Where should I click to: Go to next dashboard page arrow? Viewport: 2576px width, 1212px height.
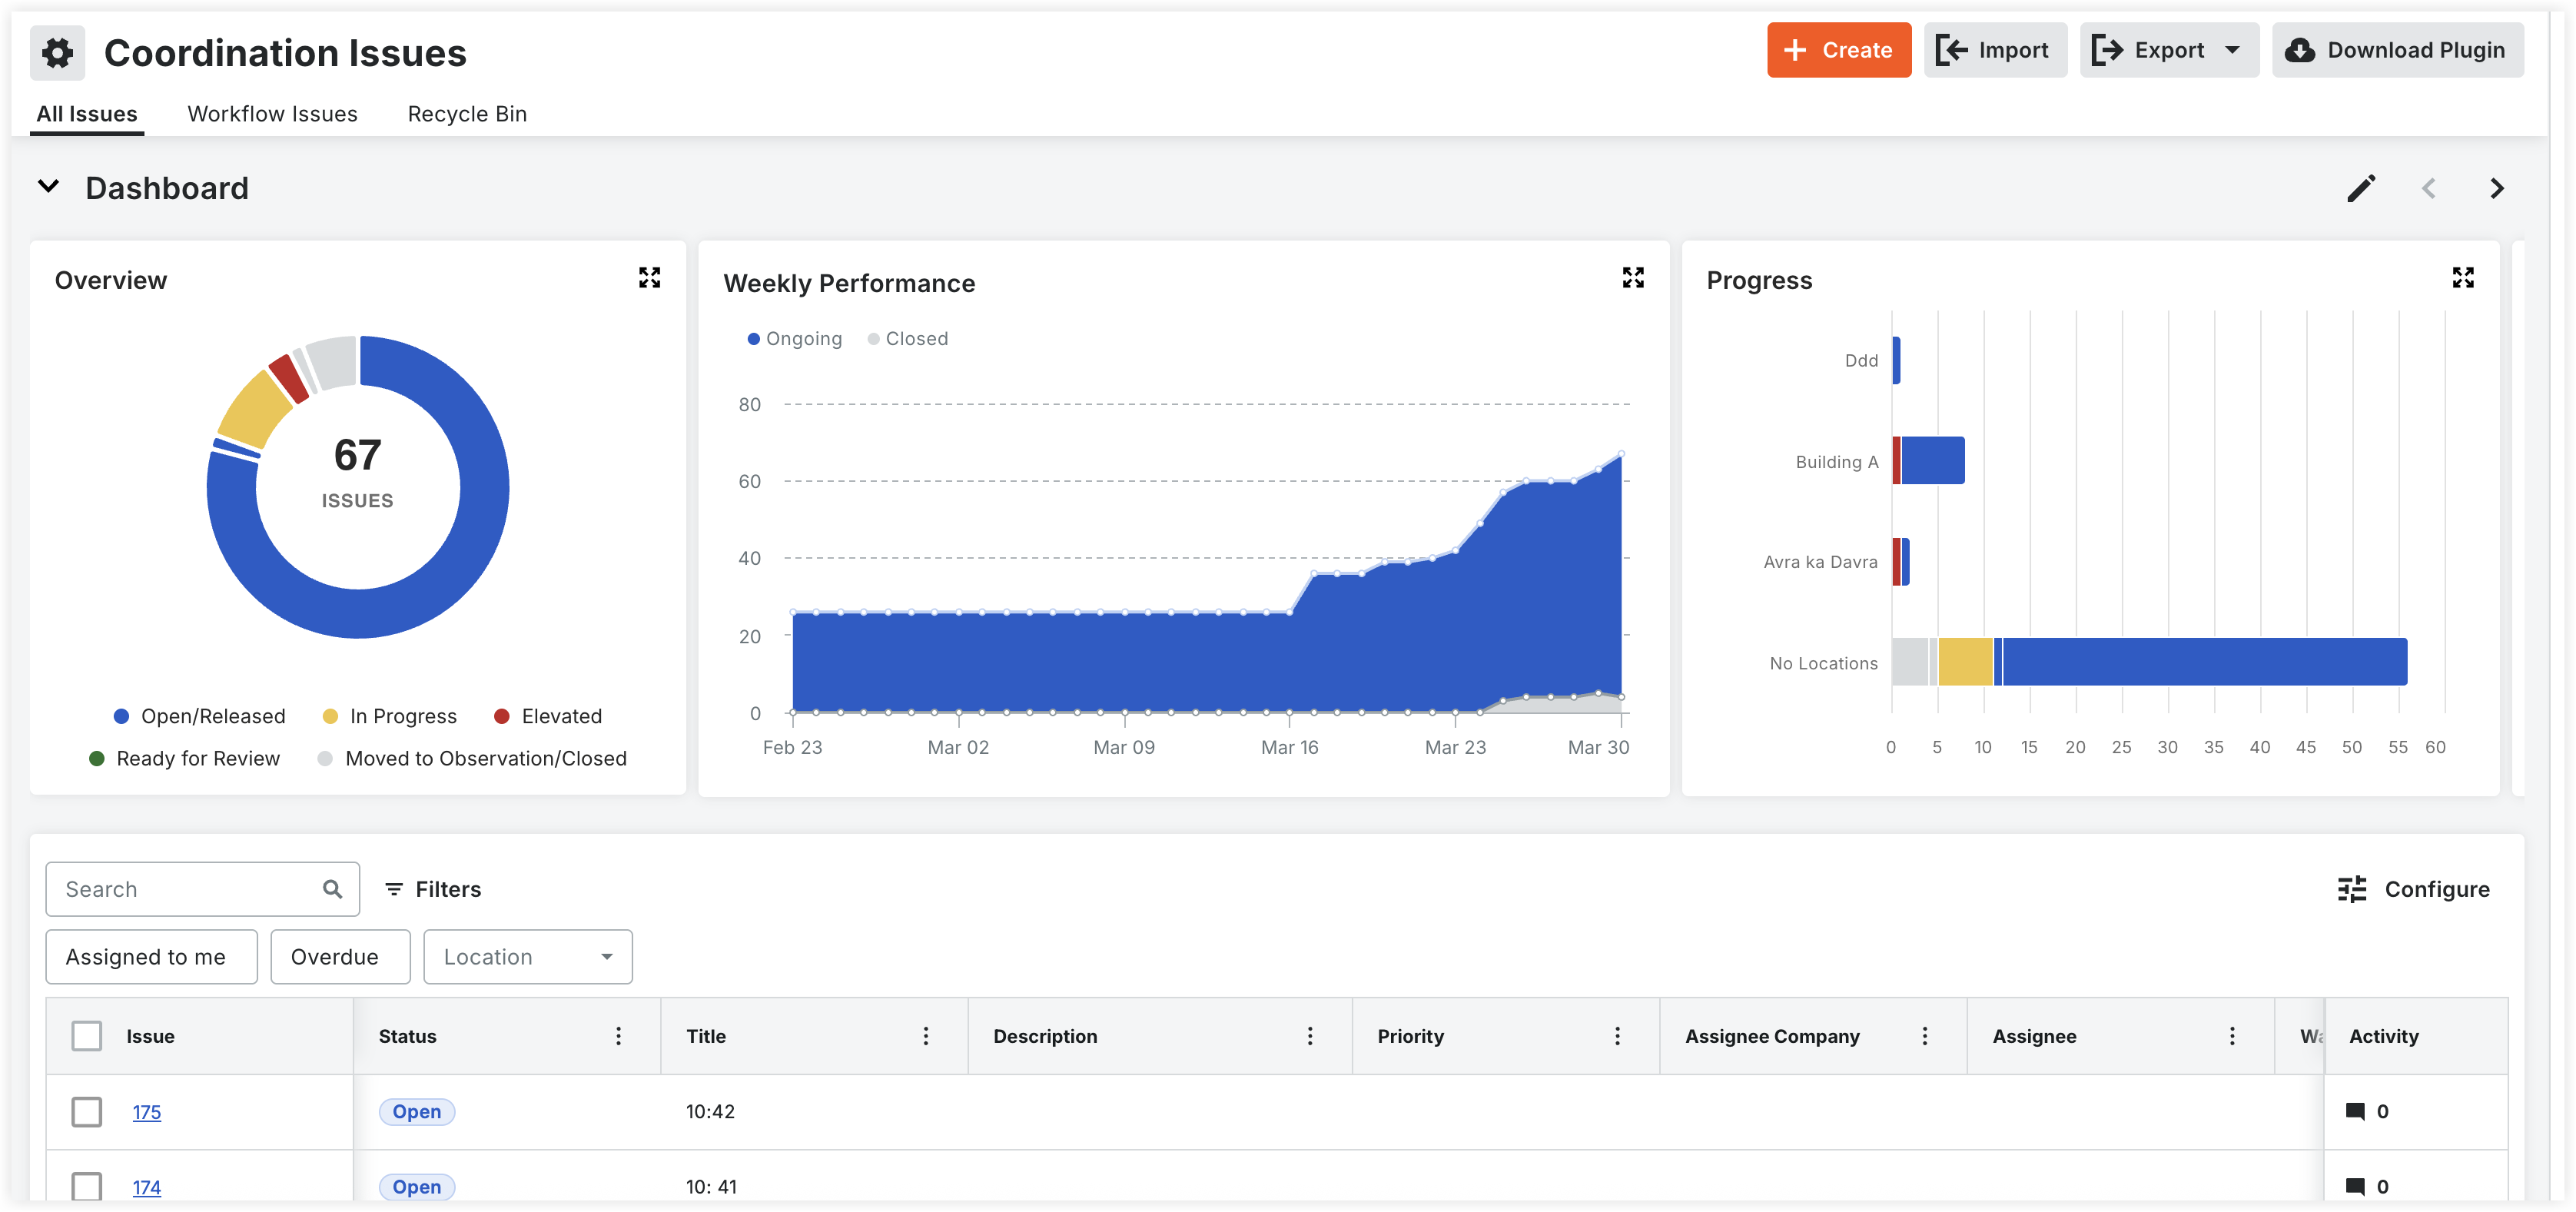pos(2496,189)
